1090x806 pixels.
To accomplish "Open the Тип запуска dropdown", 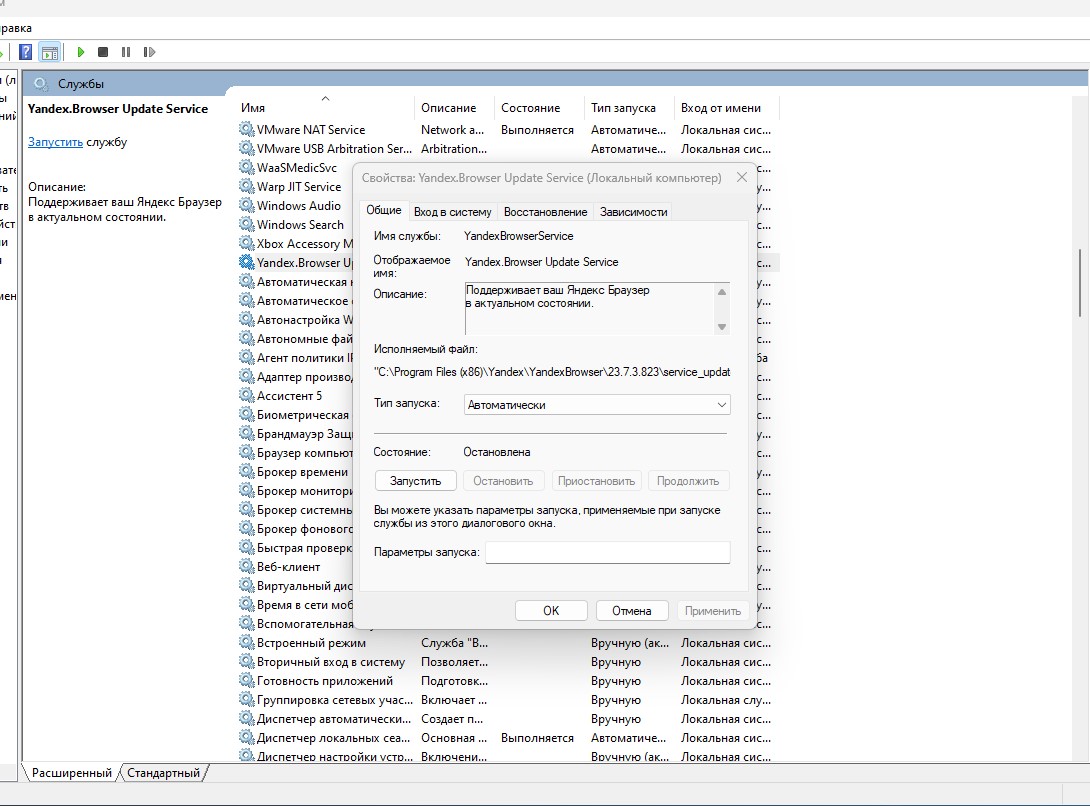I will [x=597, y=405].
